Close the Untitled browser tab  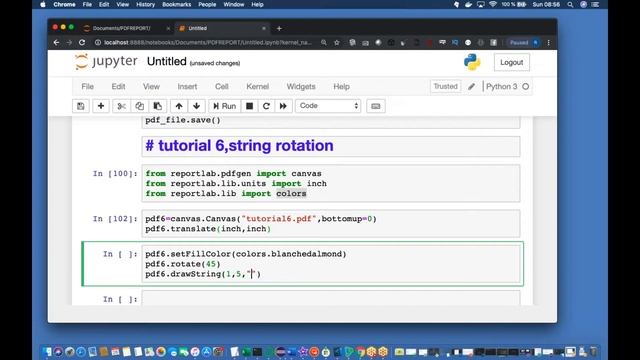click(264, 28)
